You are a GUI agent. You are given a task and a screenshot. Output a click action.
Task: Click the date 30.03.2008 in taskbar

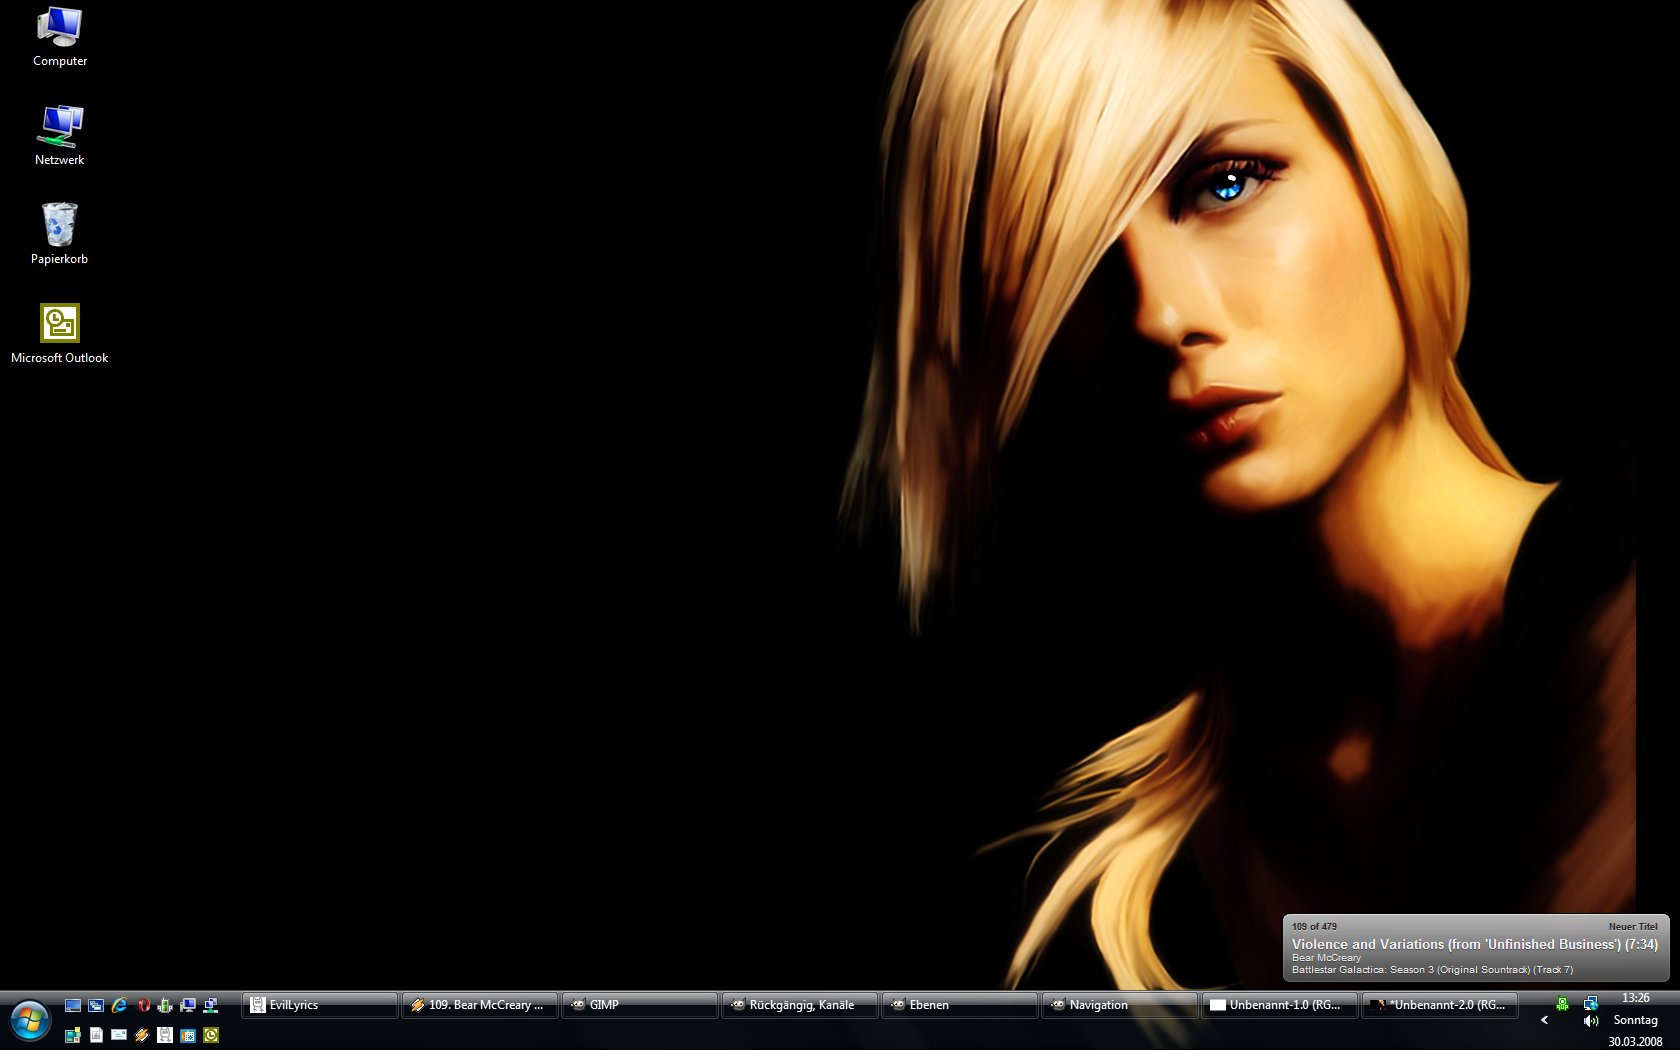[1635, 1042]
